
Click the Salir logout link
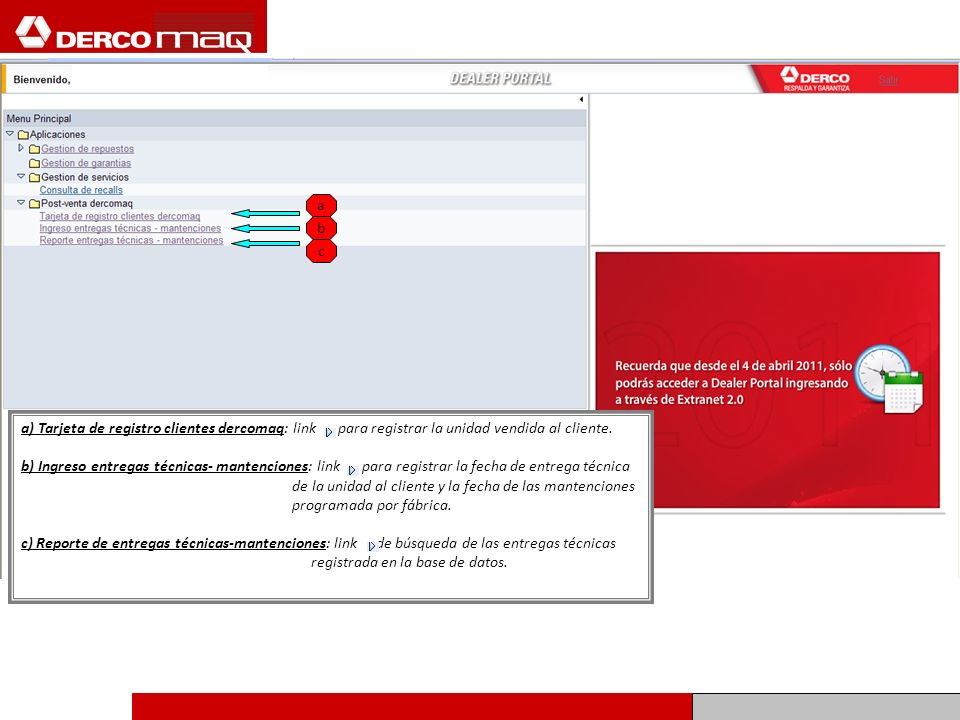[x=888, y=80]
